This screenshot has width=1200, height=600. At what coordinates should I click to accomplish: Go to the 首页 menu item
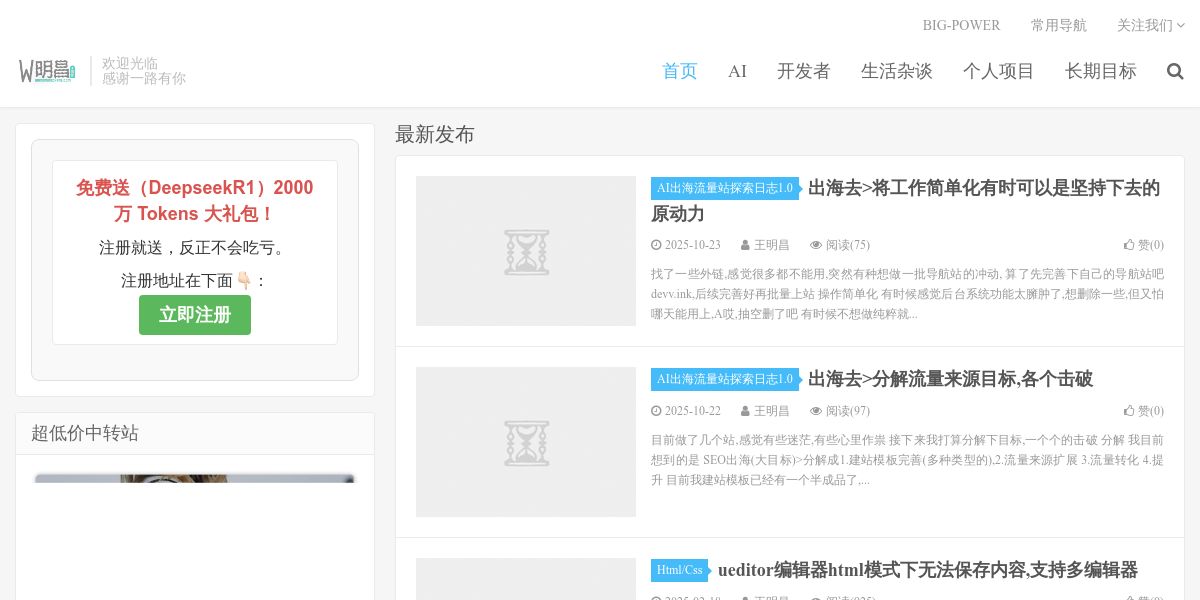pos(680,71)
